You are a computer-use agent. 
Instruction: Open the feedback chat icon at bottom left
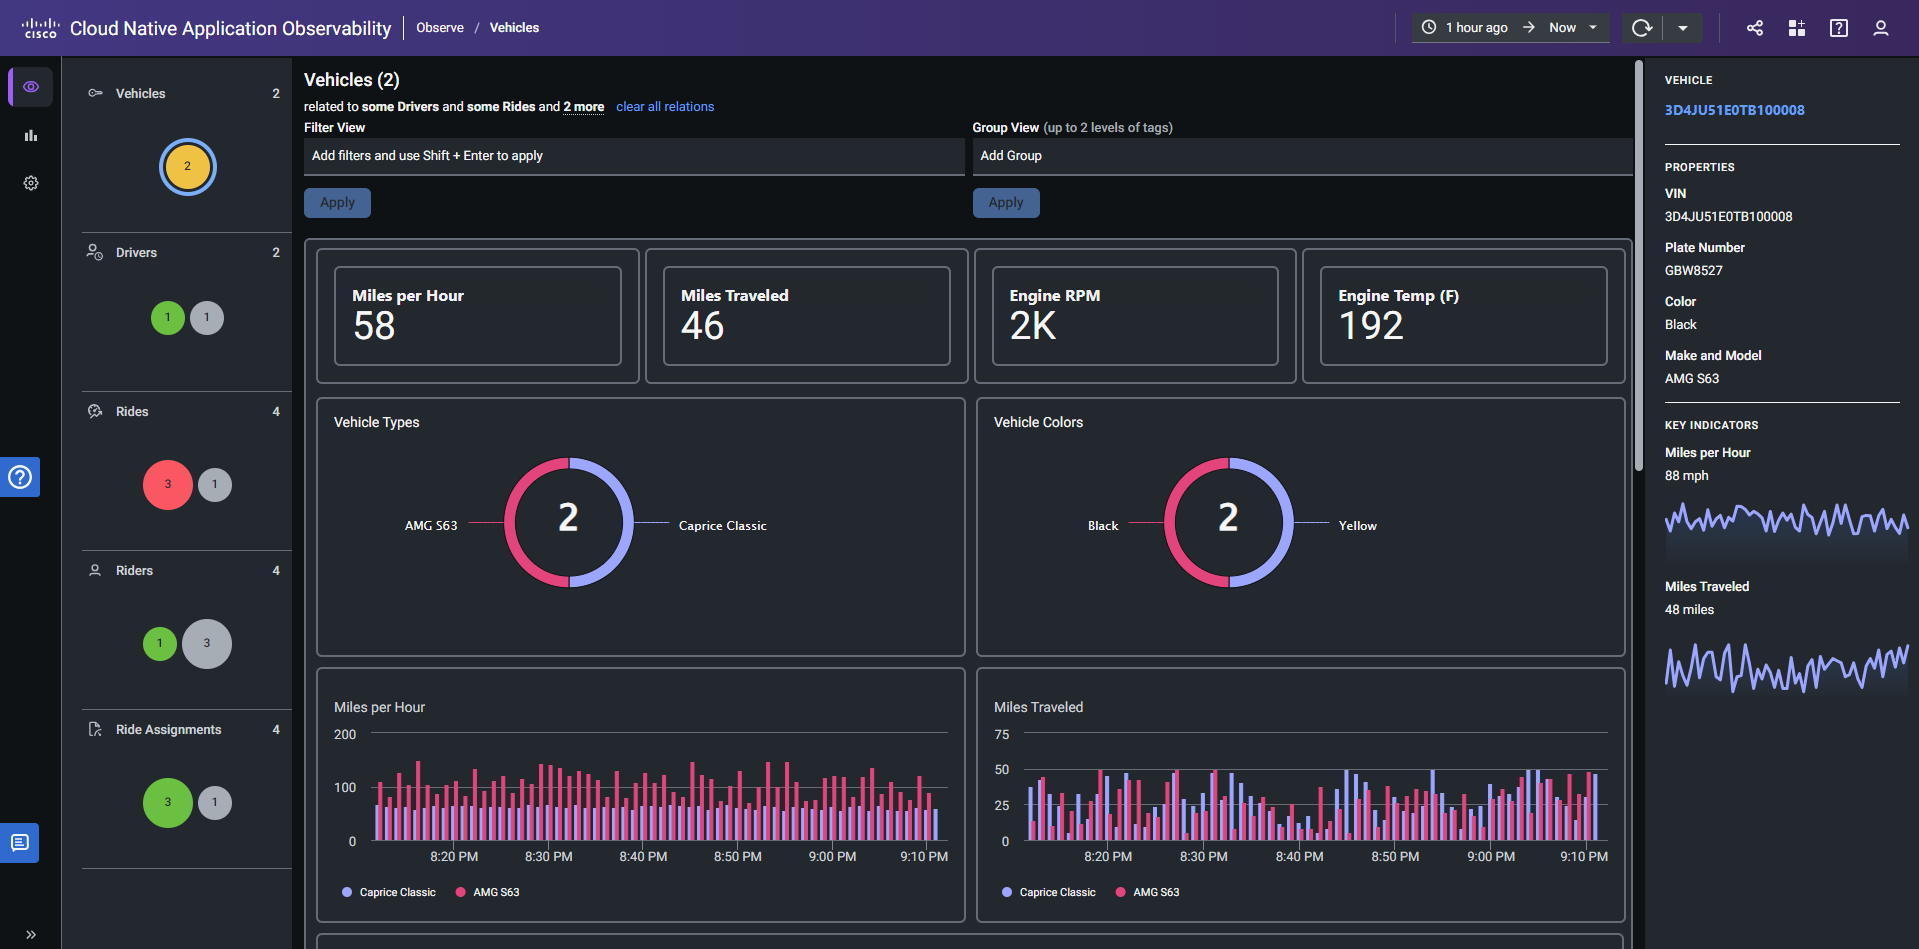[x=20, y=843]
